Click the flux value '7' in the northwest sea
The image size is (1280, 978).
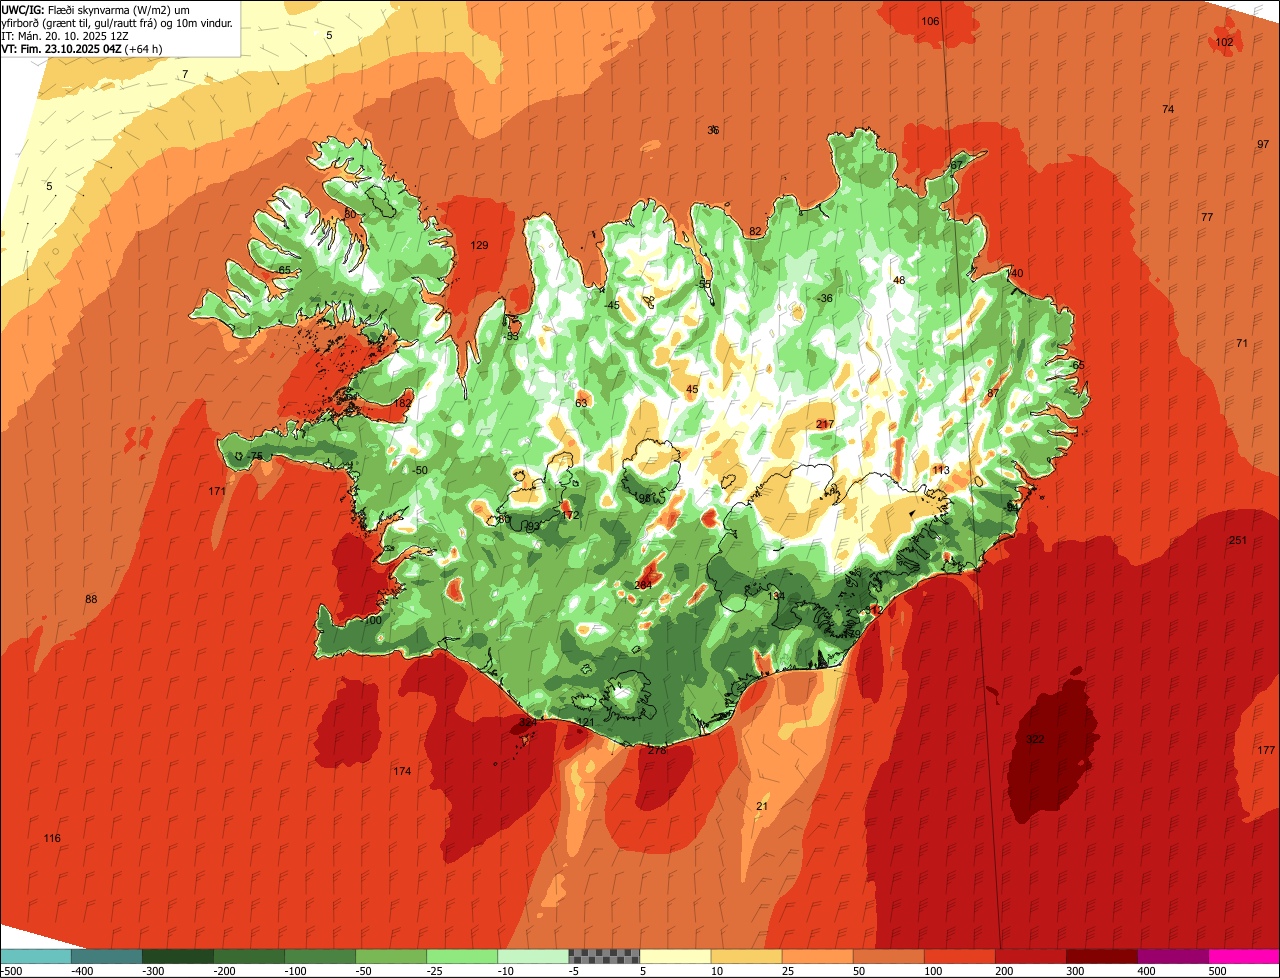(x=184, y=74)
